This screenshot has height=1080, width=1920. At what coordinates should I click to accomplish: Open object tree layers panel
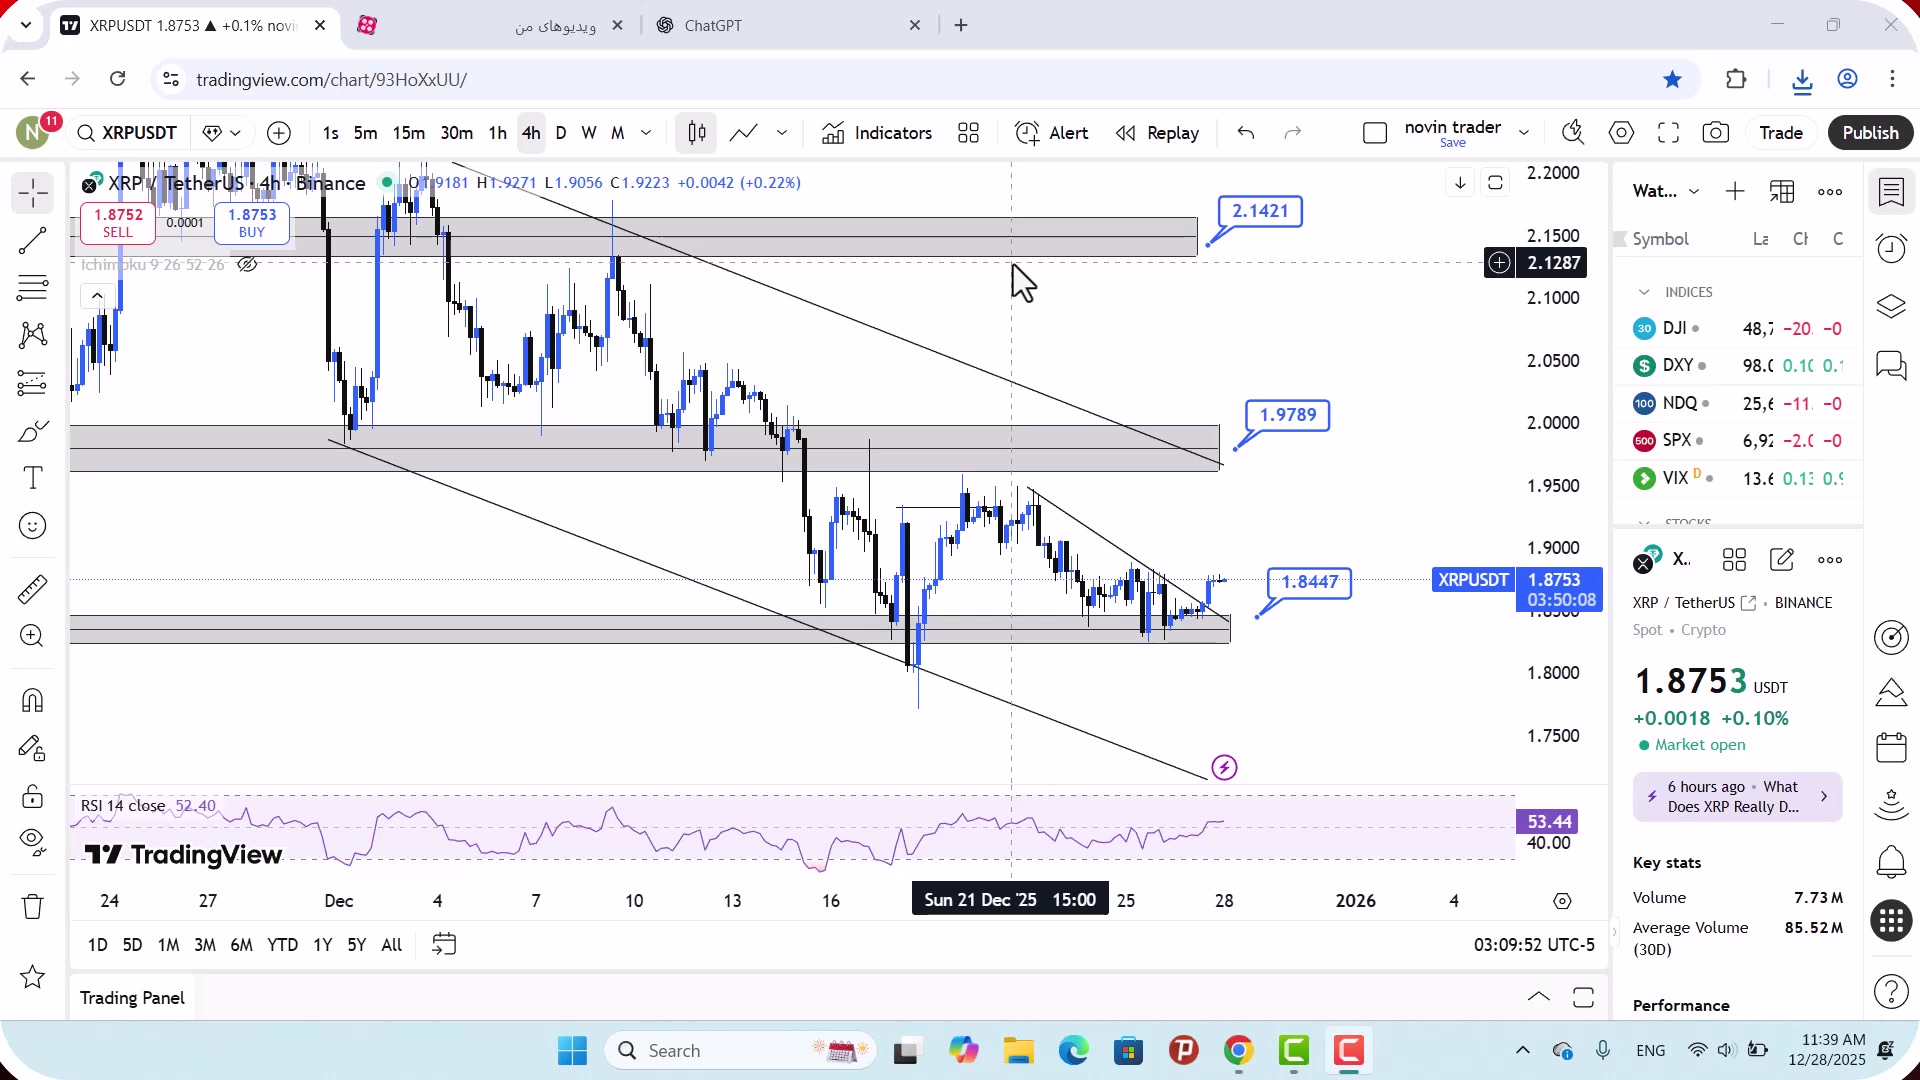coord(1891,306)
